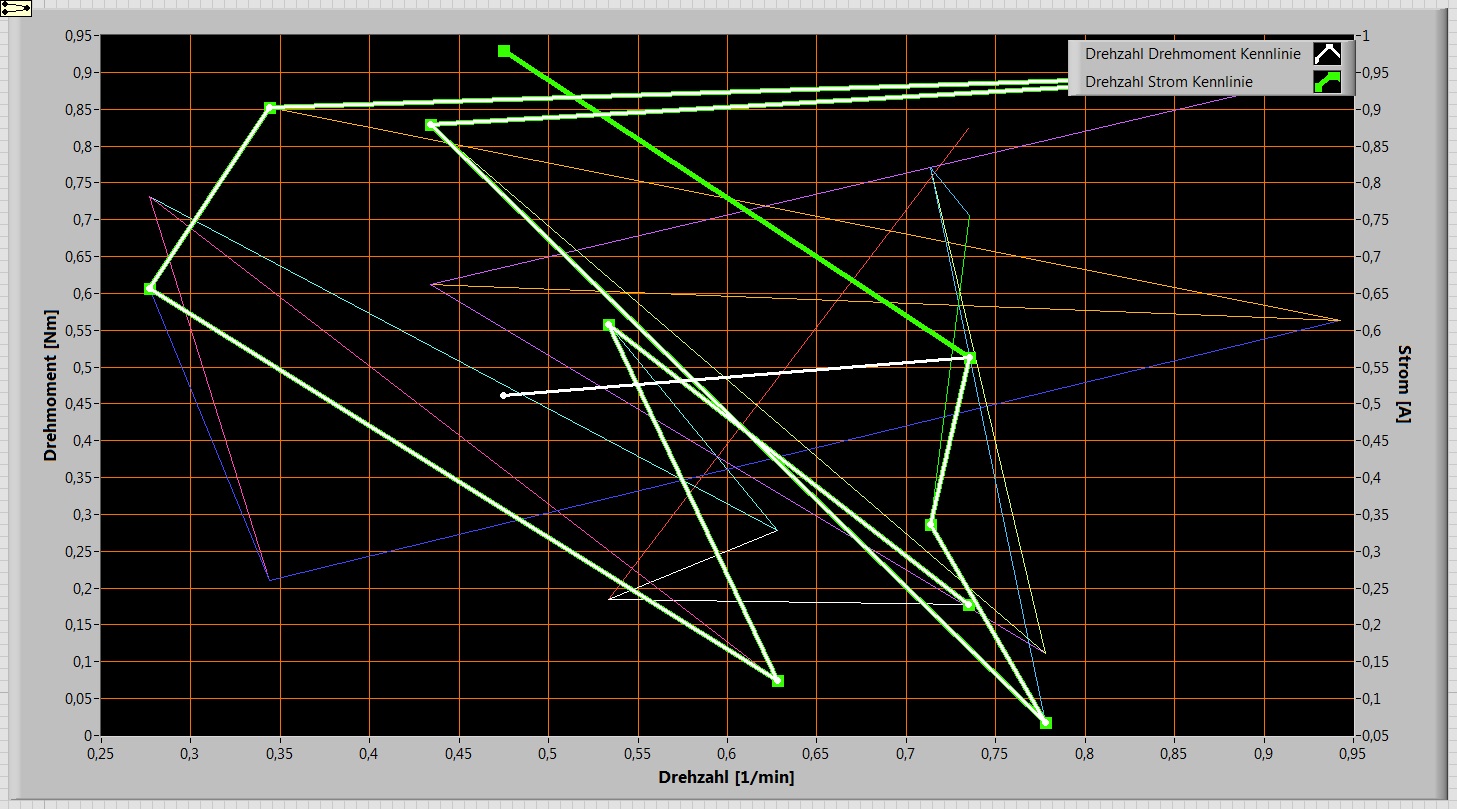Image resolution: width=1457 pixels, height=809 pixels.
Task: Click the small yellow icon in top-left corner
Action: (x=15, y=8)
